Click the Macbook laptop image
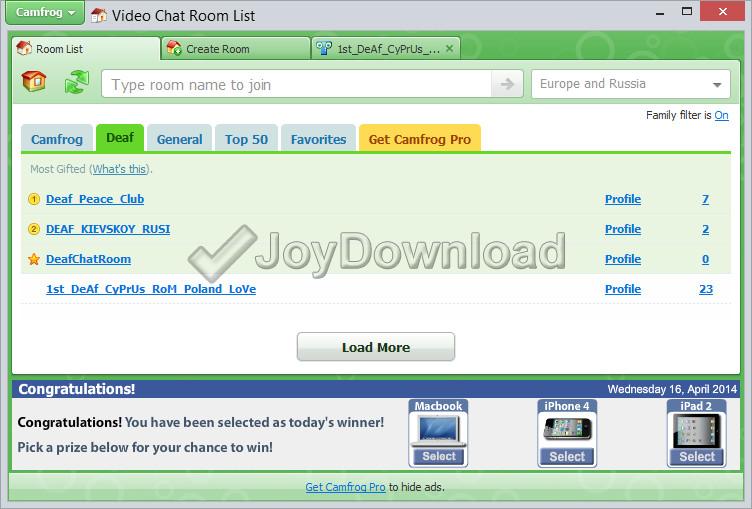Viewport: 752px width, 509px height. 438,429
